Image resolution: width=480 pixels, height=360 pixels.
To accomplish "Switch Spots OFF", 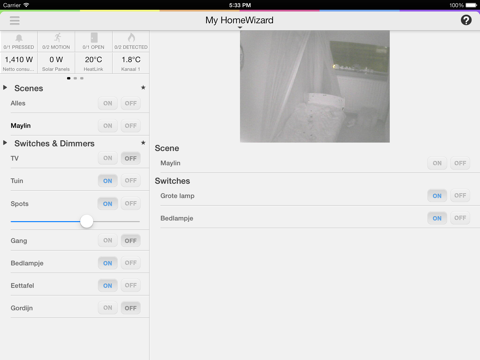I will [x=131, y=203].
